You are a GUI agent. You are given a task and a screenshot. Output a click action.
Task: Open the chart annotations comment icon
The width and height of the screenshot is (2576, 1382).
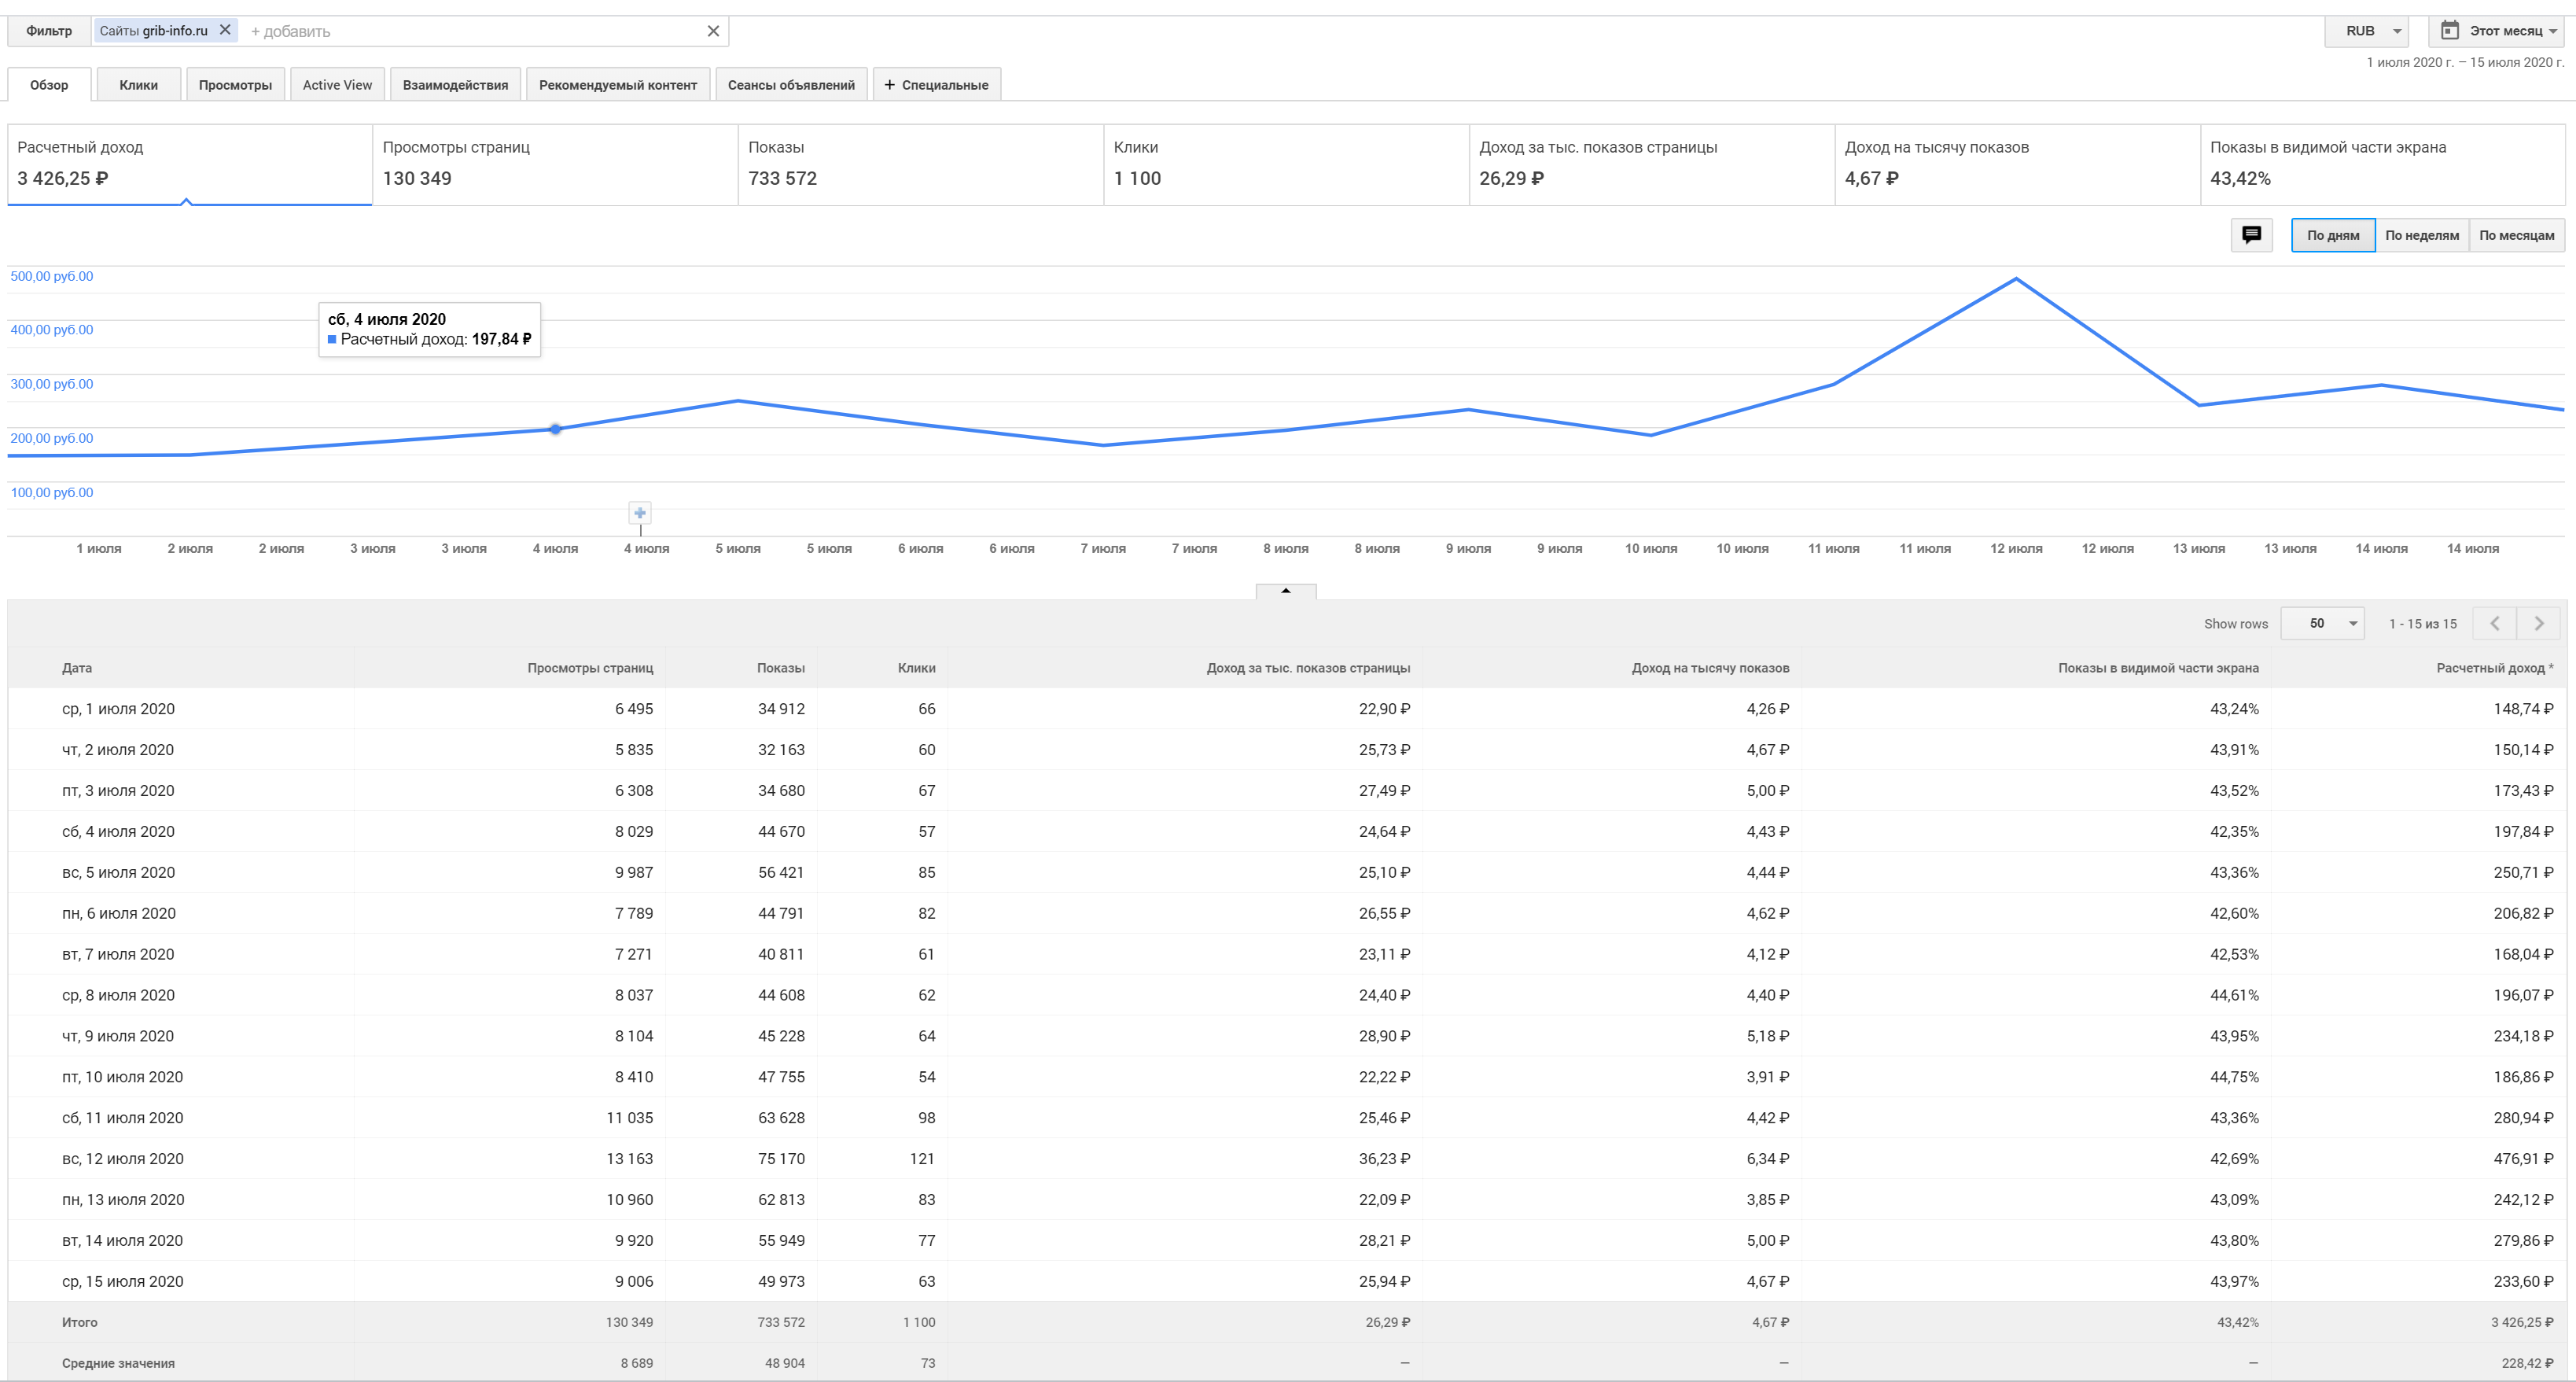(x=2251, y=235)
